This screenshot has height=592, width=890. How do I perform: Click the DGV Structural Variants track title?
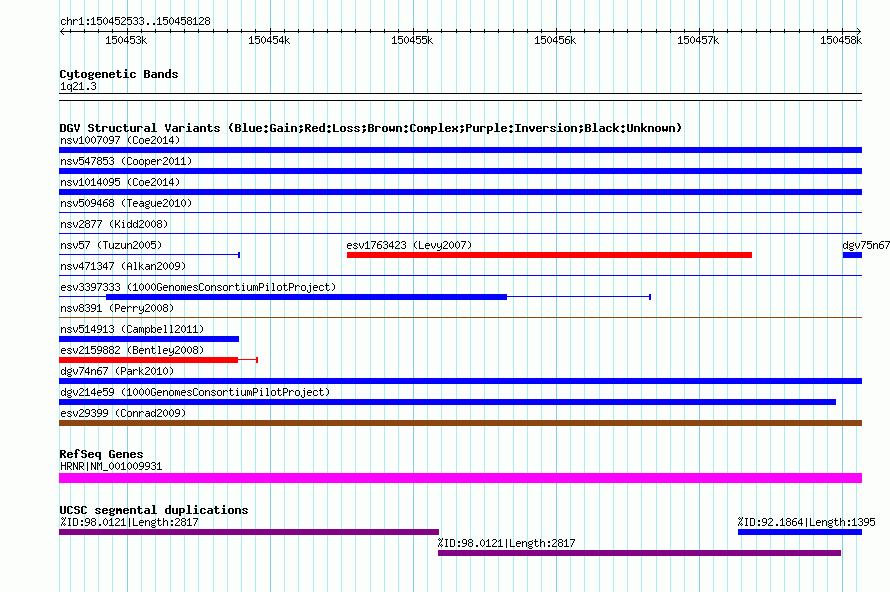click(371, 128)
